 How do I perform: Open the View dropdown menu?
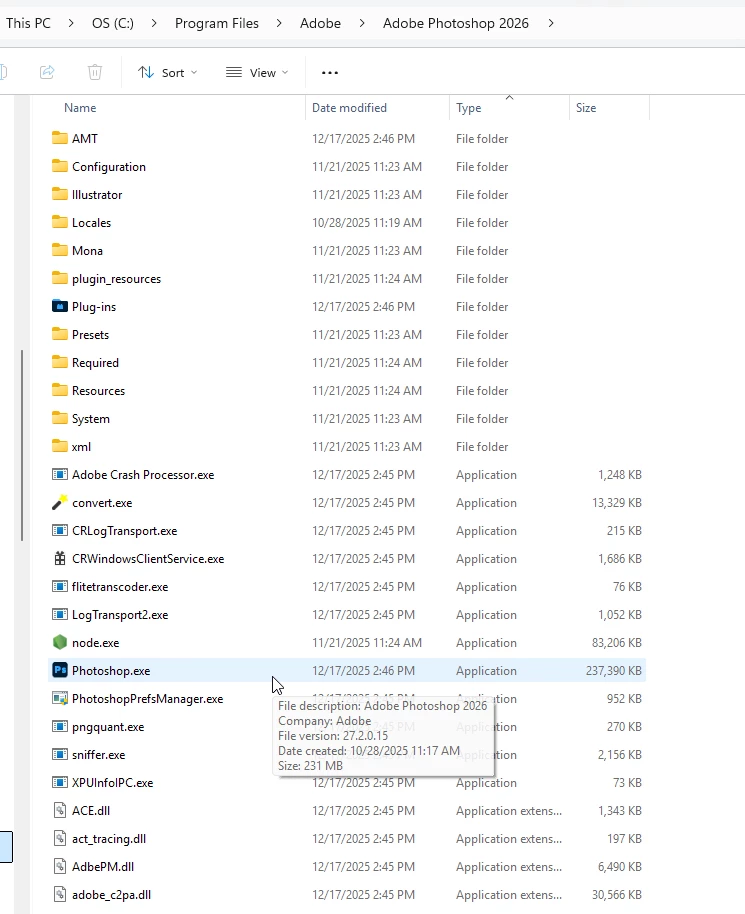point(257,72)
